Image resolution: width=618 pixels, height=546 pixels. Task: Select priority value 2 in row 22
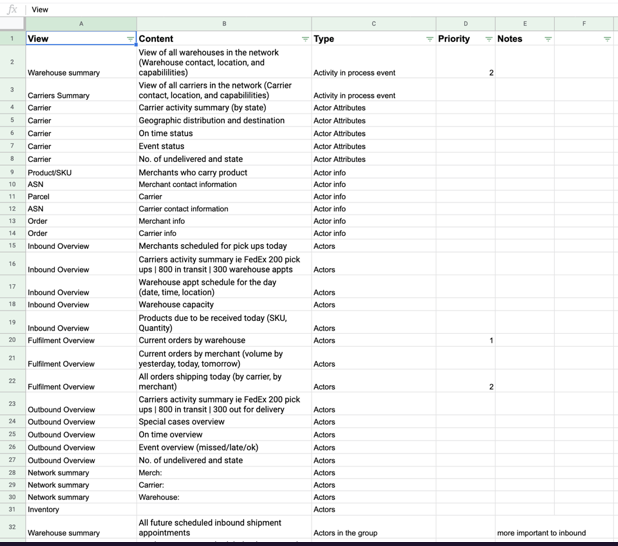tap(465, 381)
